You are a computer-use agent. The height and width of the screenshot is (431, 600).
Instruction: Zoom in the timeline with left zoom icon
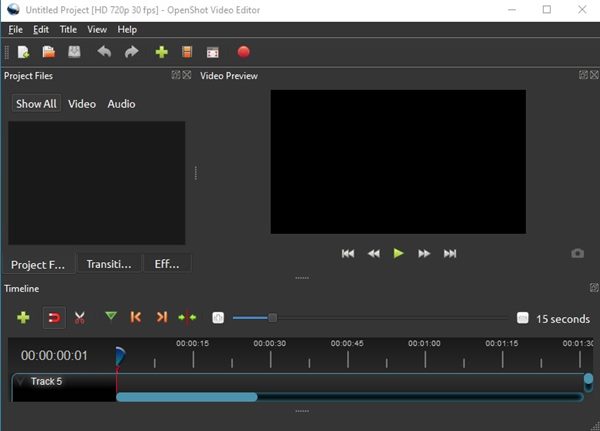(218, 318)
